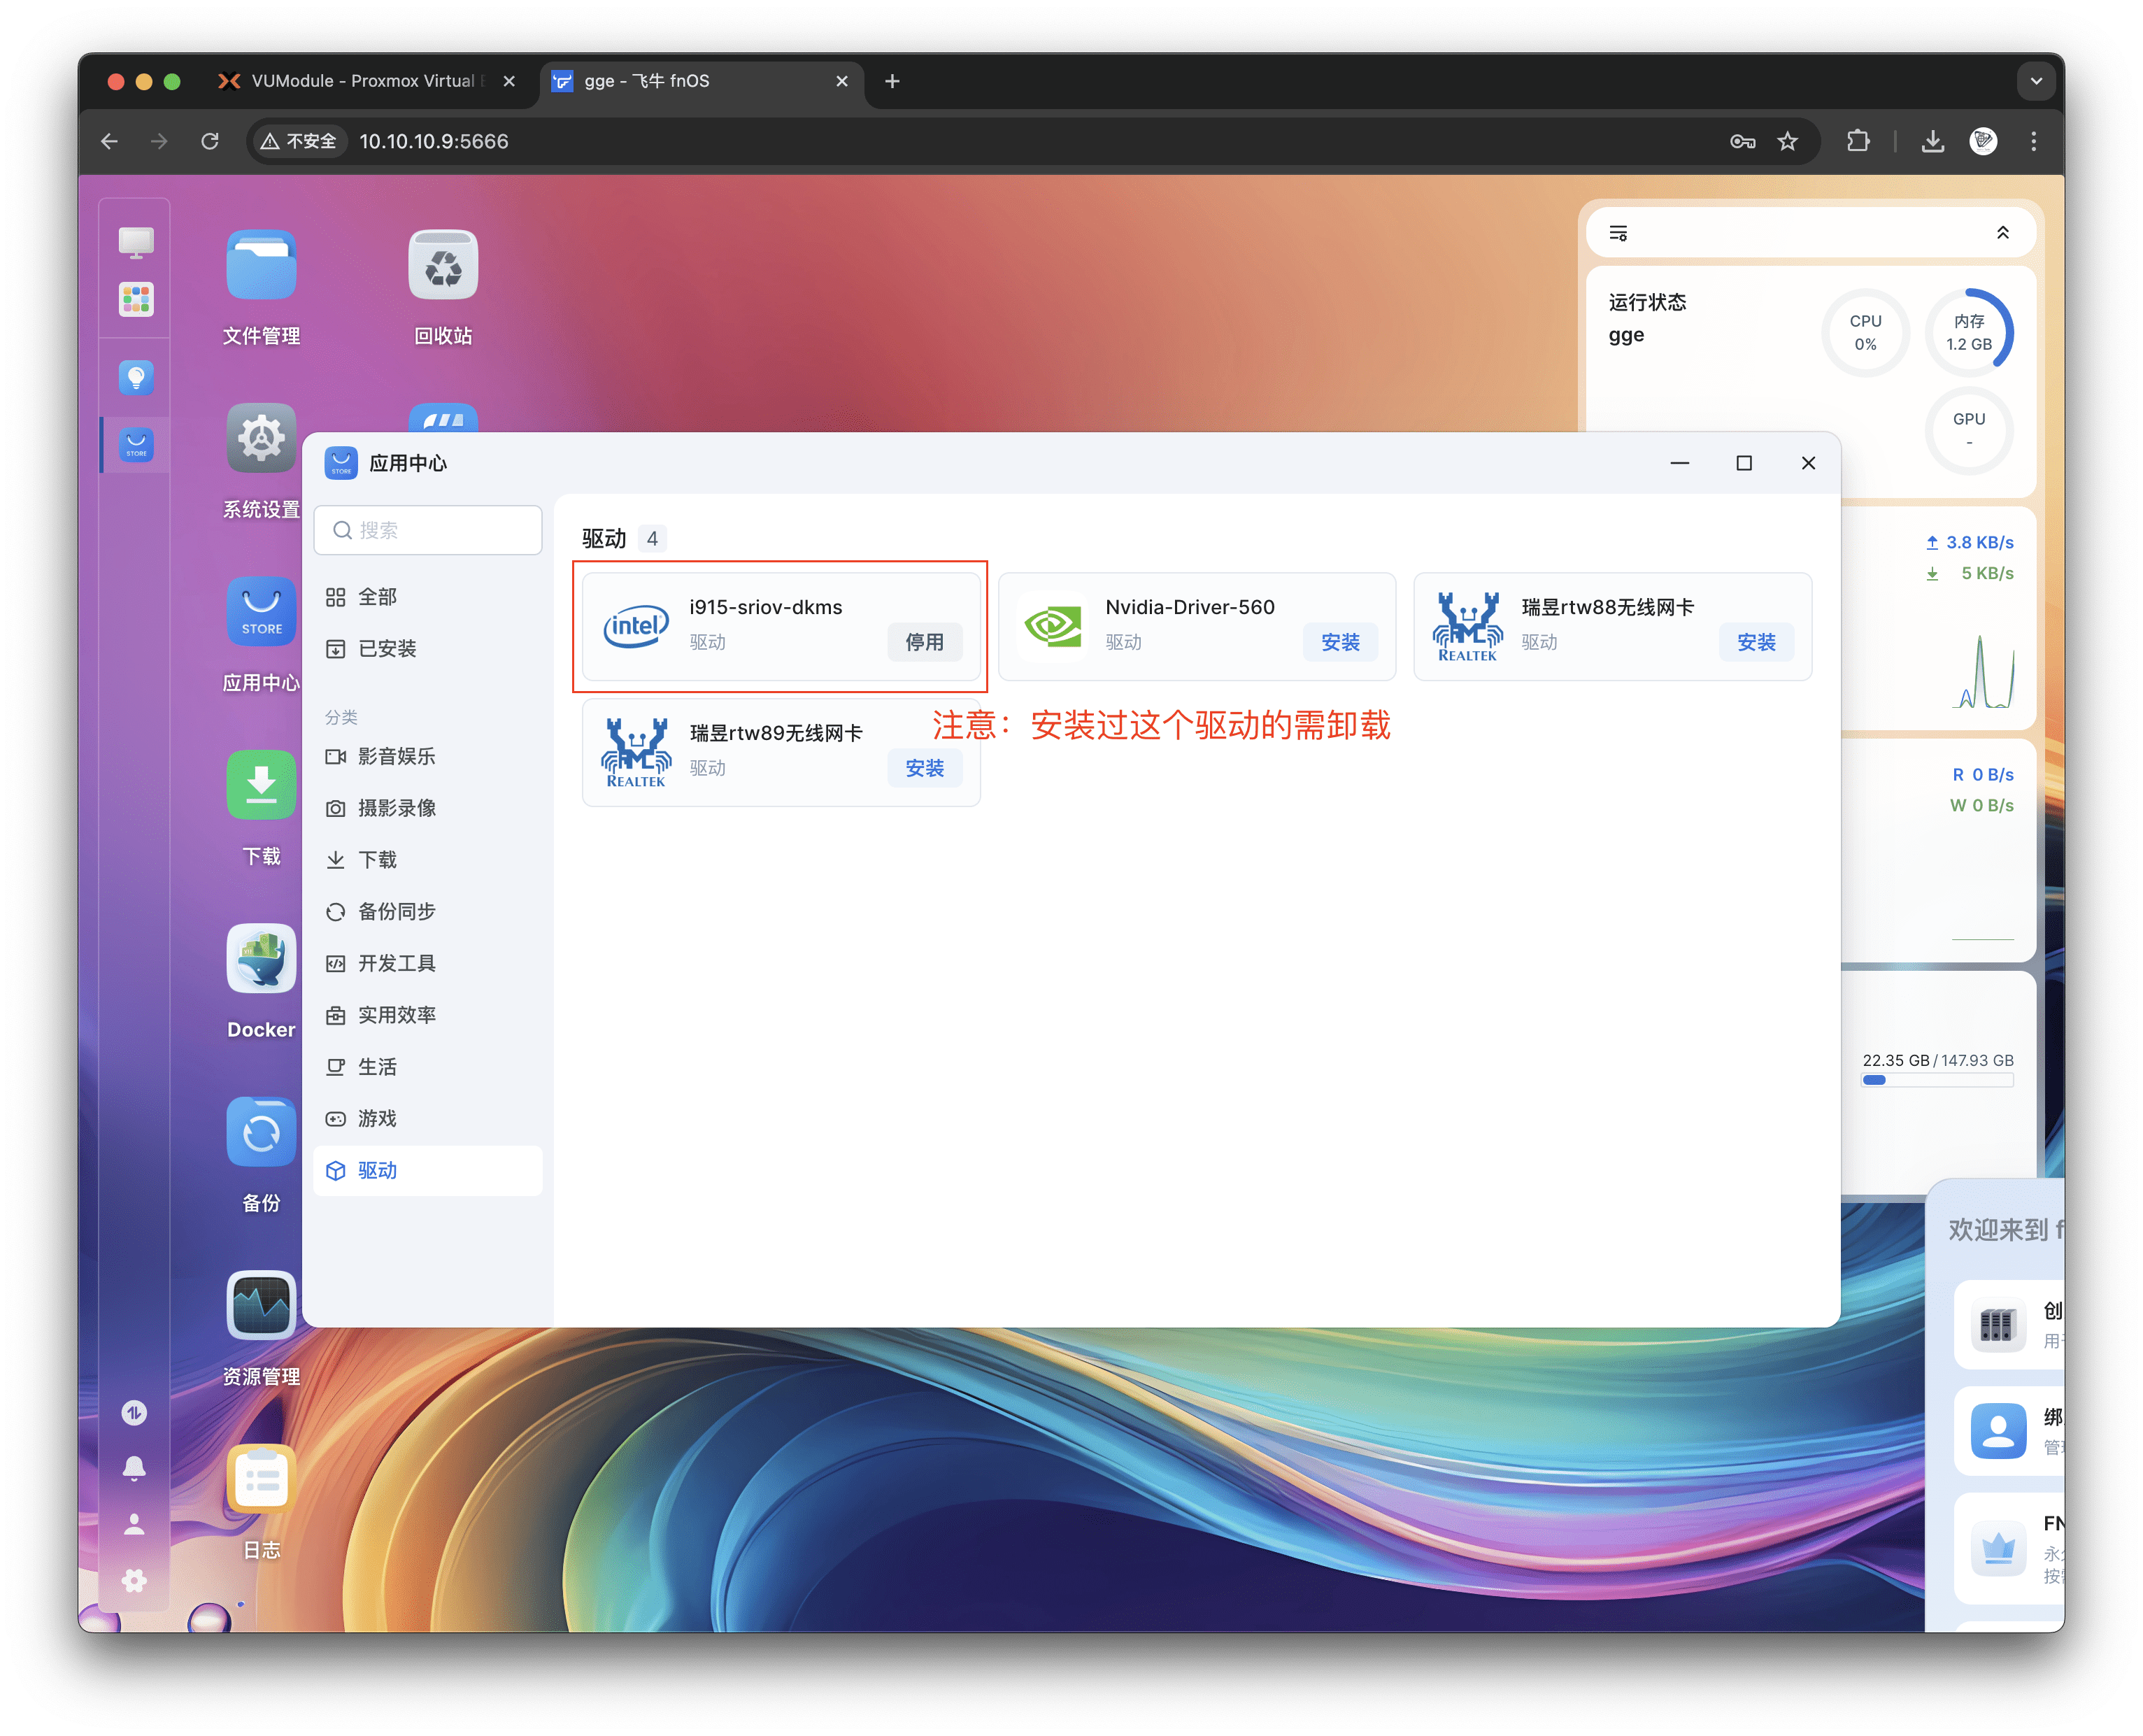Open the Resource Management monitor icon
The image size is (2143, 1736).
pyautogui.click(x=261, y=1305)
